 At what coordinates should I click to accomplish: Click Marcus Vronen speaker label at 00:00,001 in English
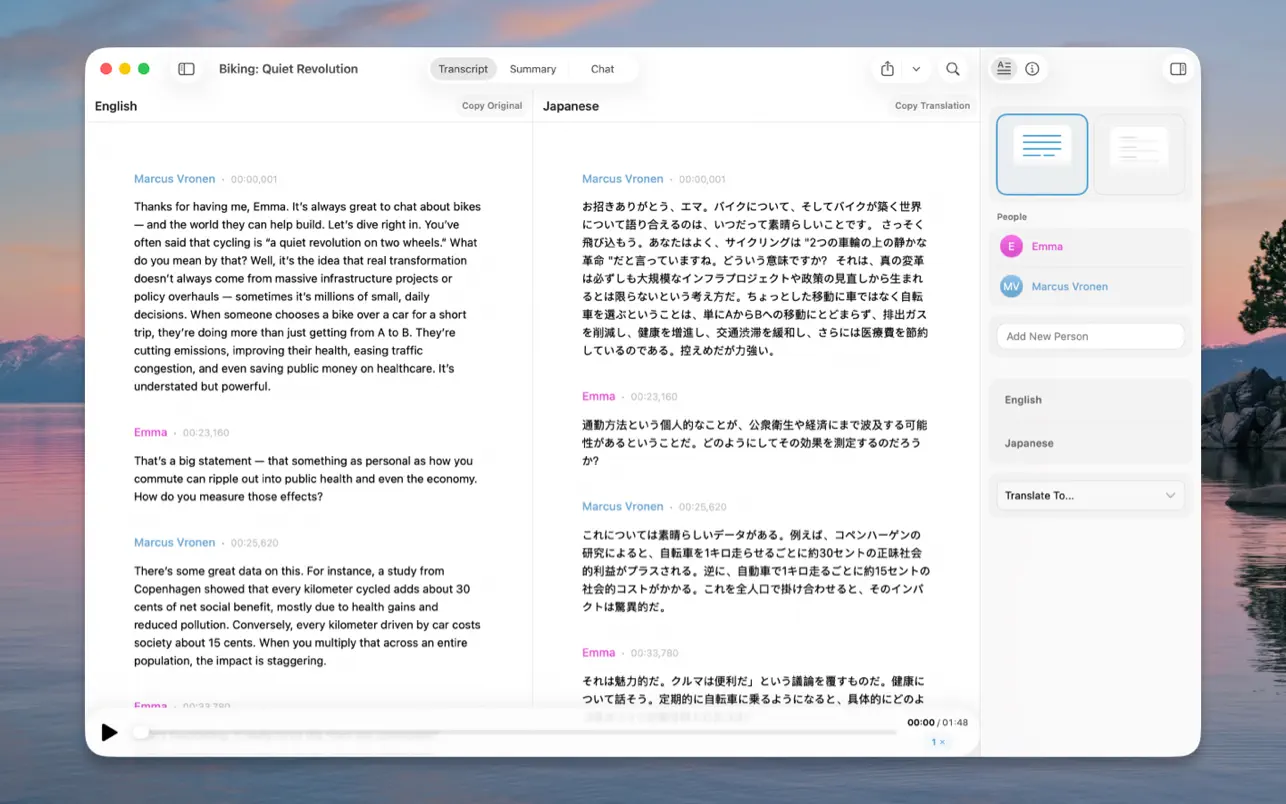point(174,179)
